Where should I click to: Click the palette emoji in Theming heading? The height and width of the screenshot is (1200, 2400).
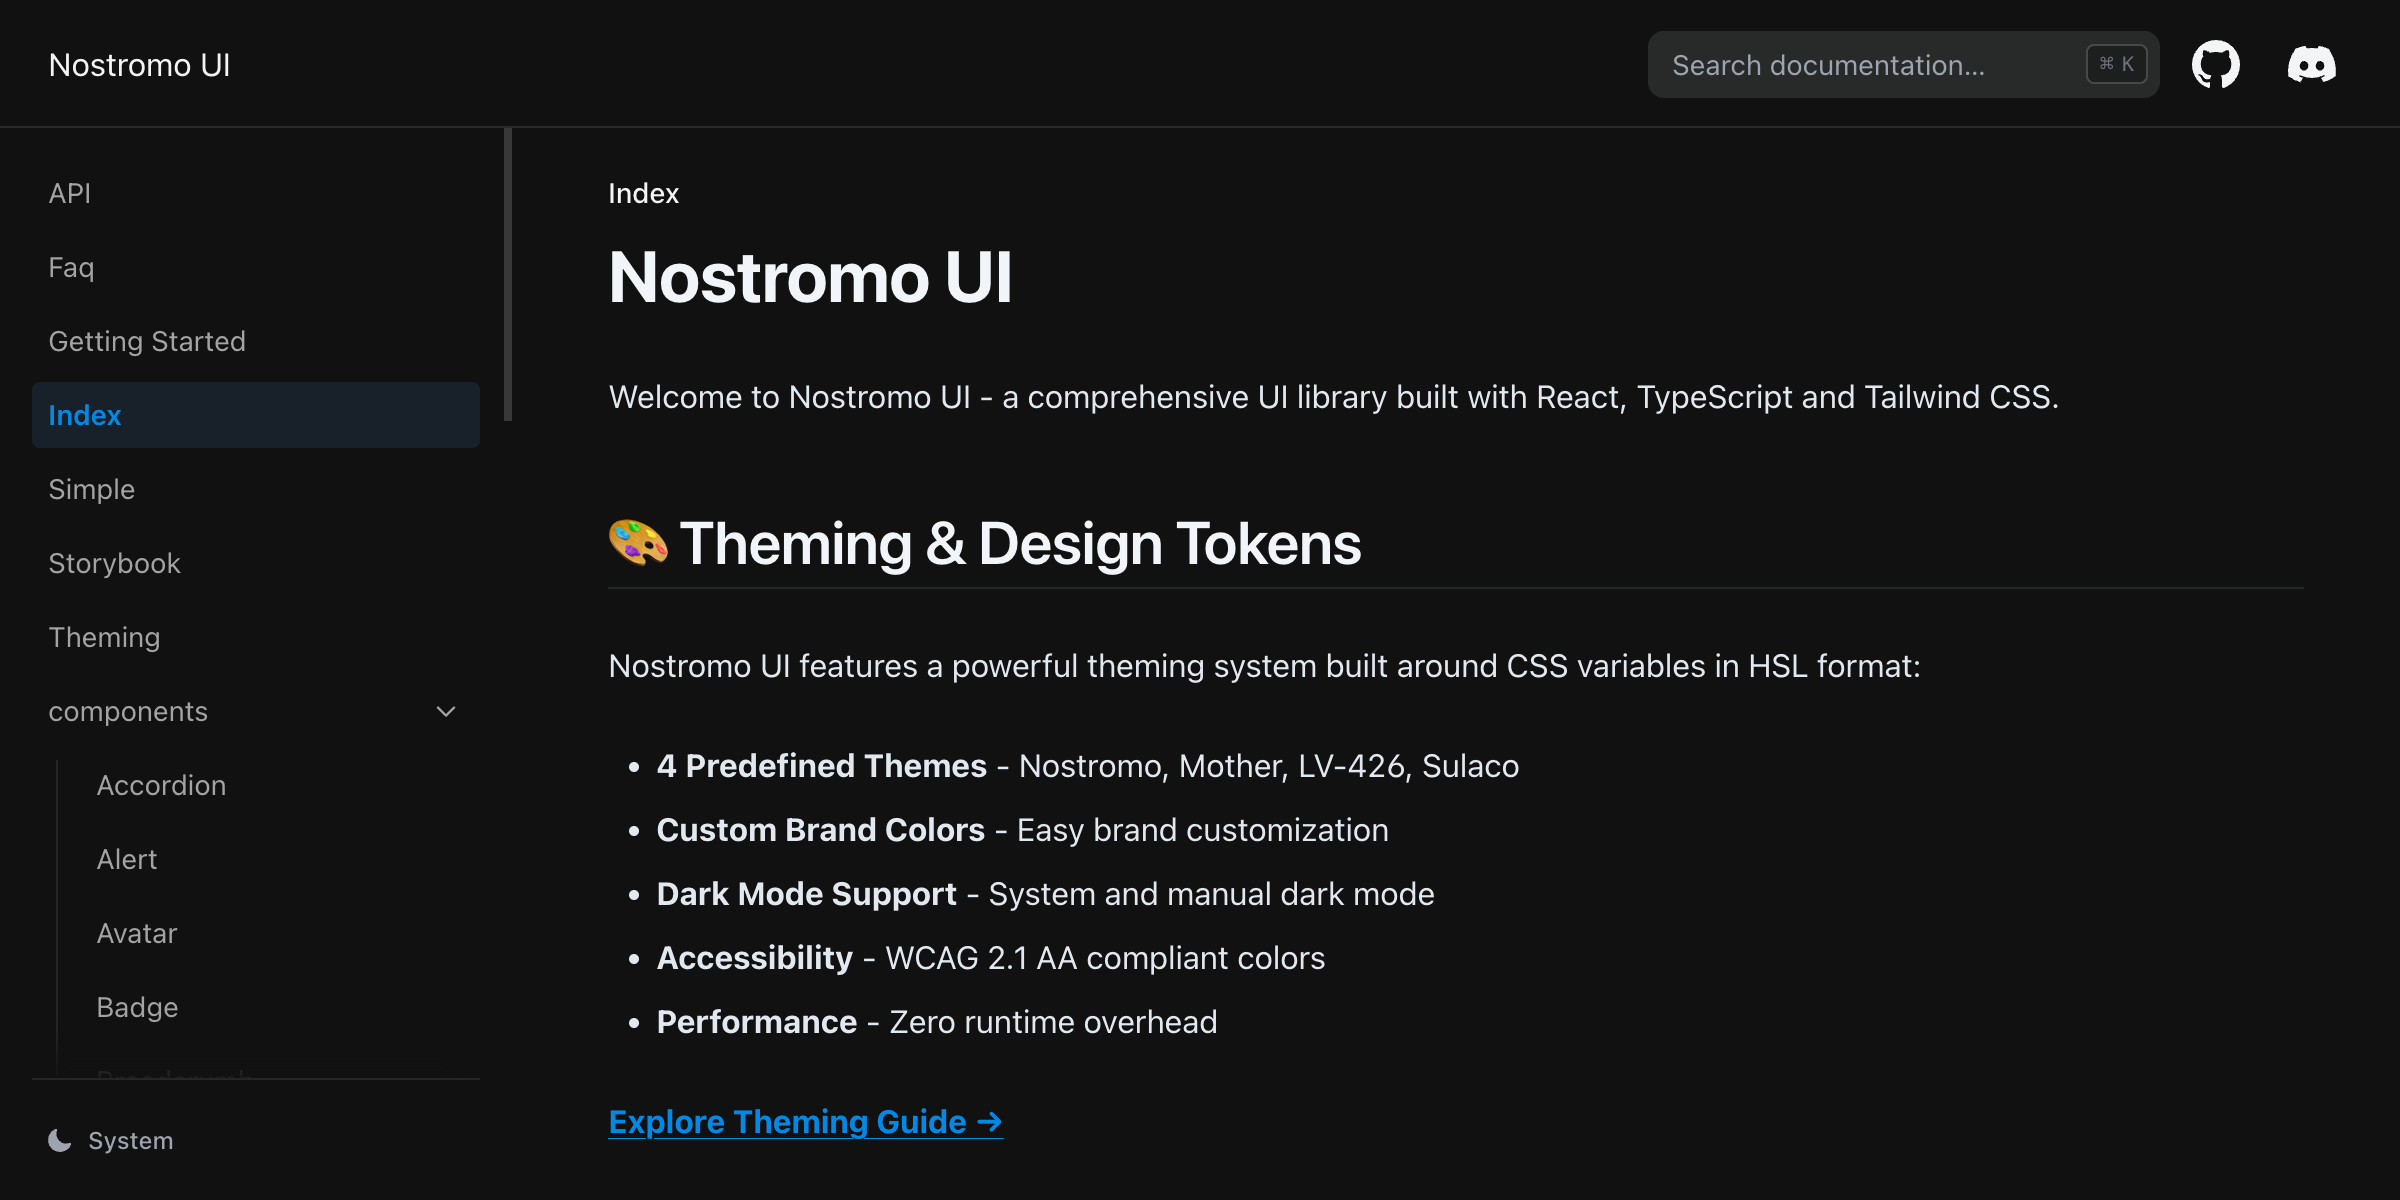tap(638, 543)
